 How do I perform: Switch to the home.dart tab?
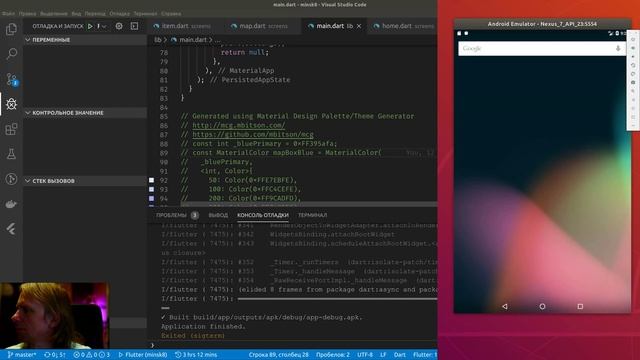pyautogui.click(x=403, y=26)
